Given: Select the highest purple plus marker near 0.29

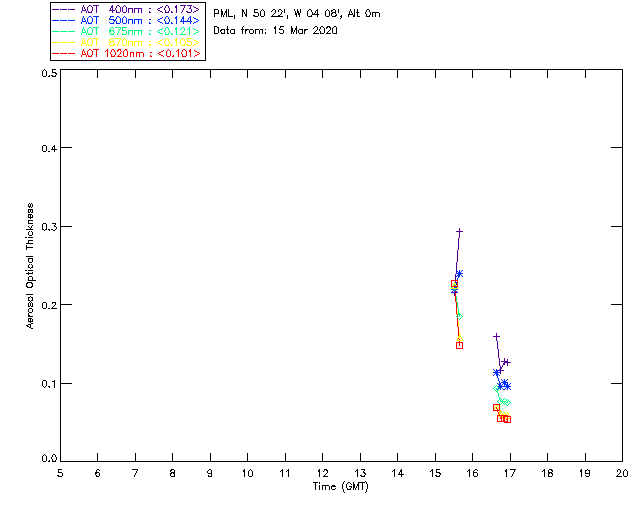Looking at the screenshot, I should (x=459, y=232).
